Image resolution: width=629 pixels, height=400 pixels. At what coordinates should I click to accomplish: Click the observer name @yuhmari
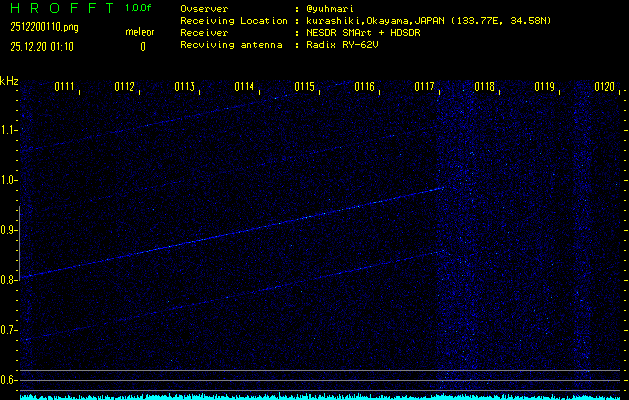(329, 9)
